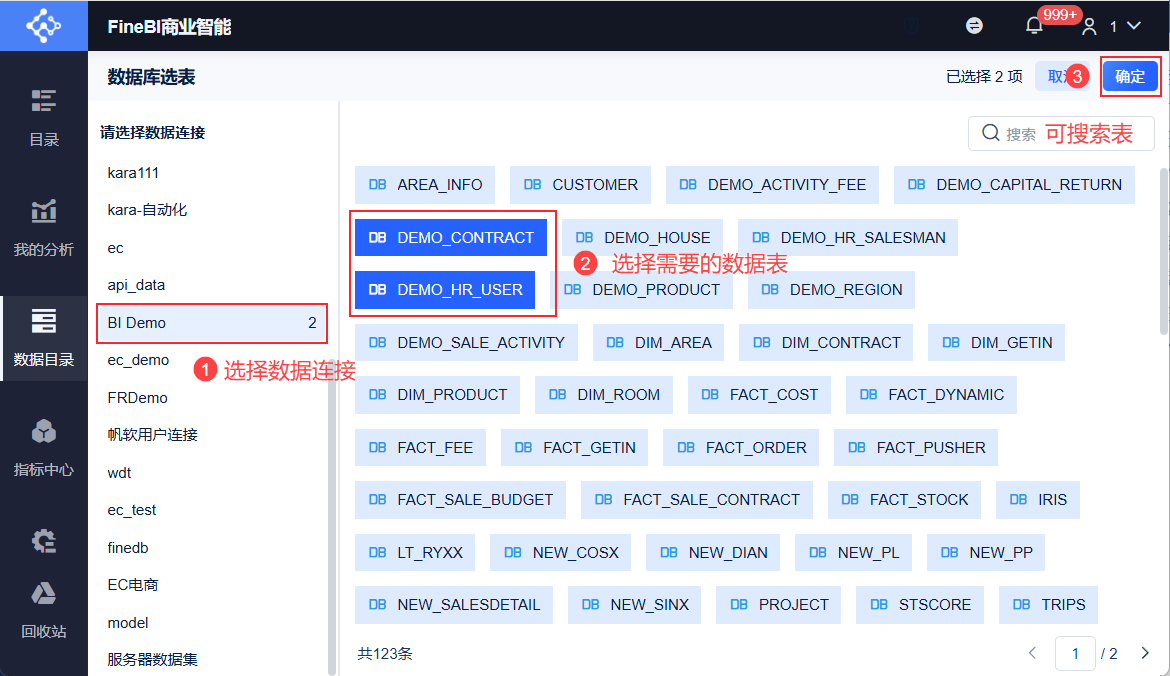Select the DEMO_HOUSE table
Screen dimensions: 1170x676
pyautogui.click(x=642, y=237)
